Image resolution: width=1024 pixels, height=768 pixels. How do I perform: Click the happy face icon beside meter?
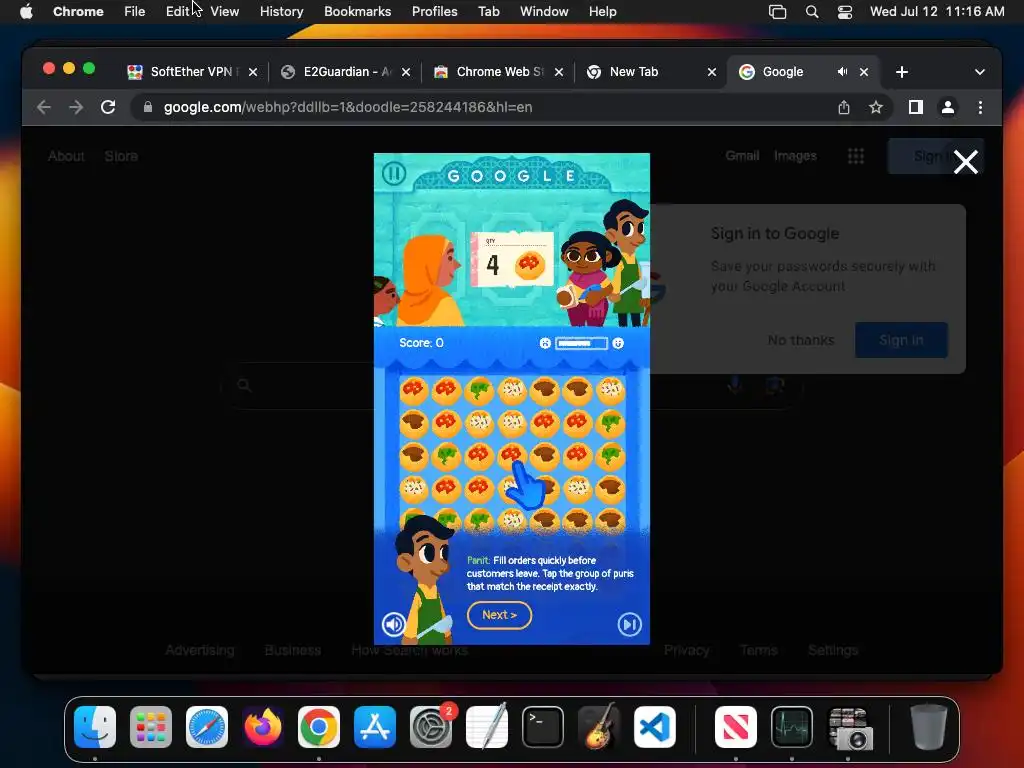coord(618,344)
